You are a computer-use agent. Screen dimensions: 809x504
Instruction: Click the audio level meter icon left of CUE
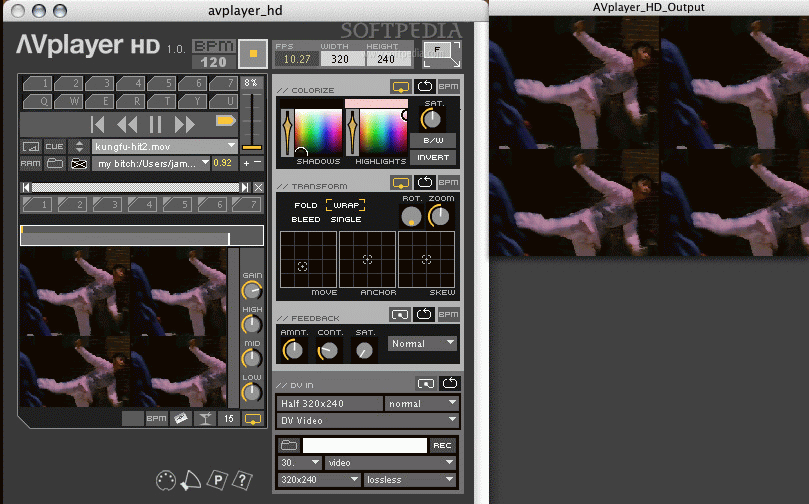31,147
